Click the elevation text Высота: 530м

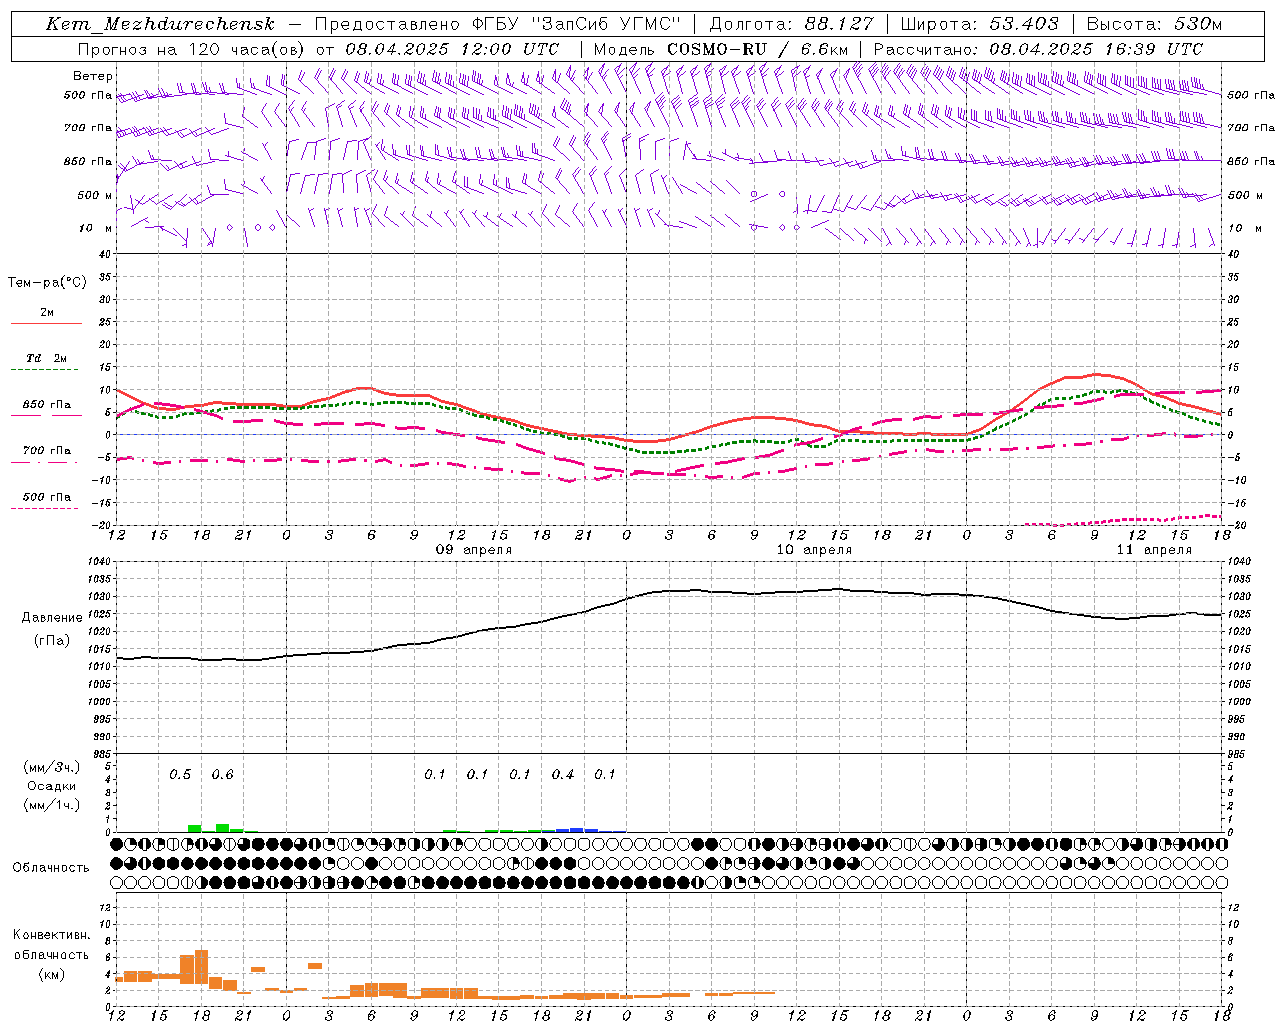1154,24
